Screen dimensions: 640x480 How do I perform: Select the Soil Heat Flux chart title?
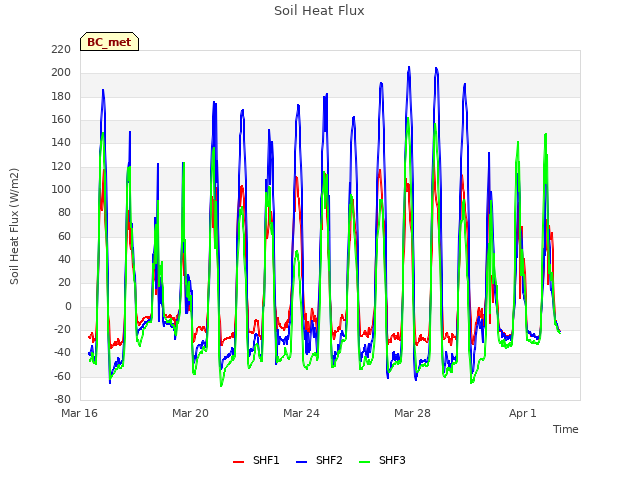pyautogui.click(x=319, y=11)
